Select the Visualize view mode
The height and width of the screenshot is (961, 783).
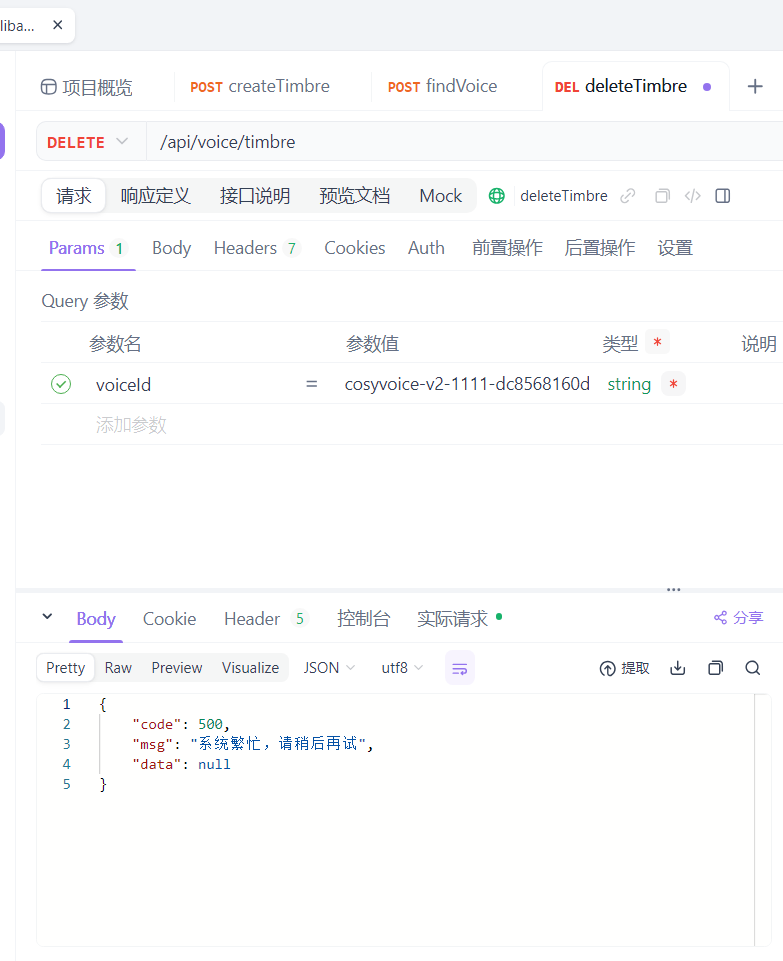[x=250, y=667]
